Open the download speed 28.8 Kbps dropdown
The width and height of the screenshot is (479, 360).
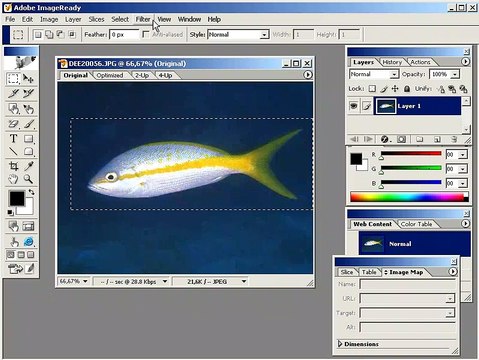pyautogui.click(x=165, y=281)
